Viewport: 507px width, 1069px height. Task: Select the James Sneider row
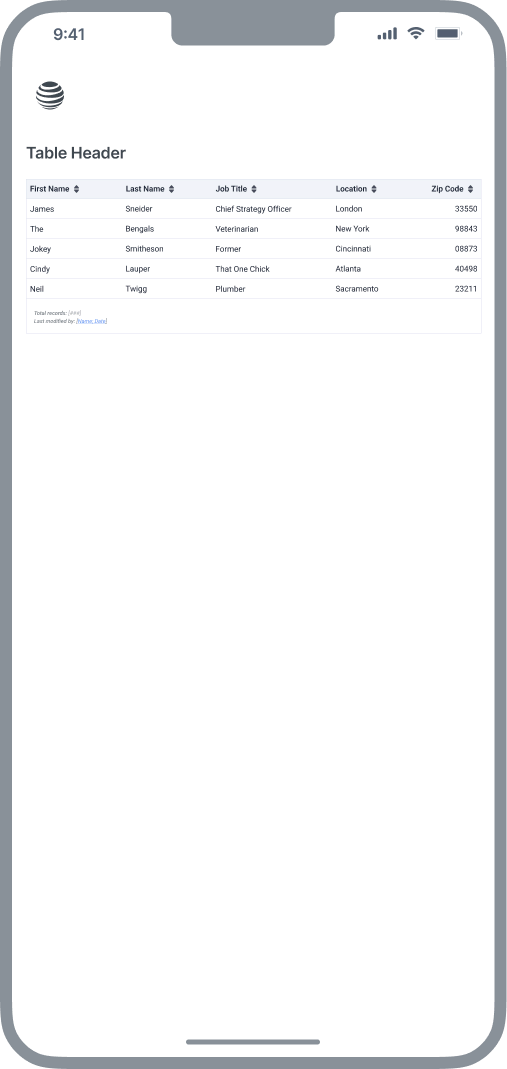click(x=254, y=209)
